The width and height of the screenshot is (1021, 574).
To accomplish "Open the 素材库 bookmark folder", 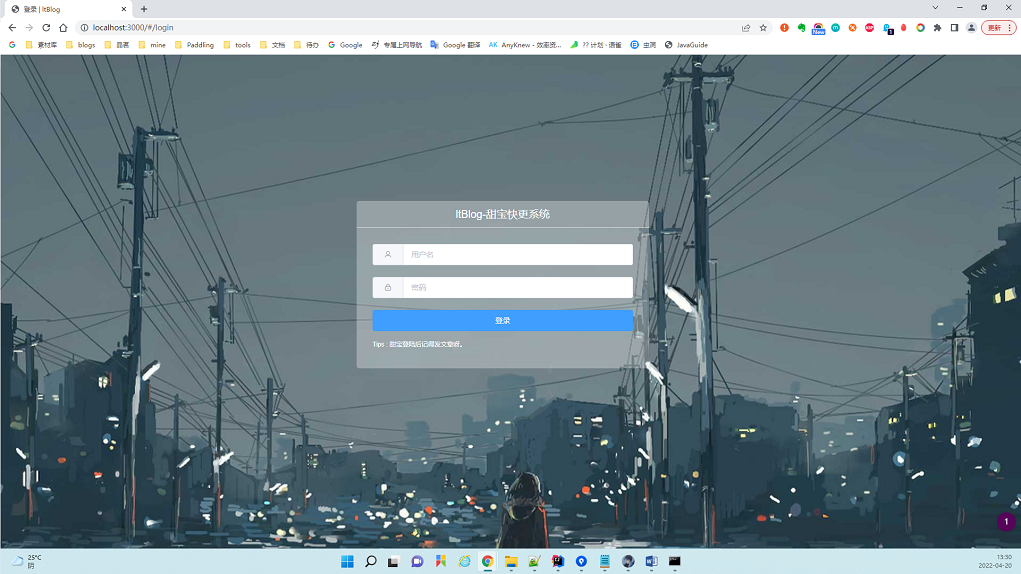I will tap(41, 45).
